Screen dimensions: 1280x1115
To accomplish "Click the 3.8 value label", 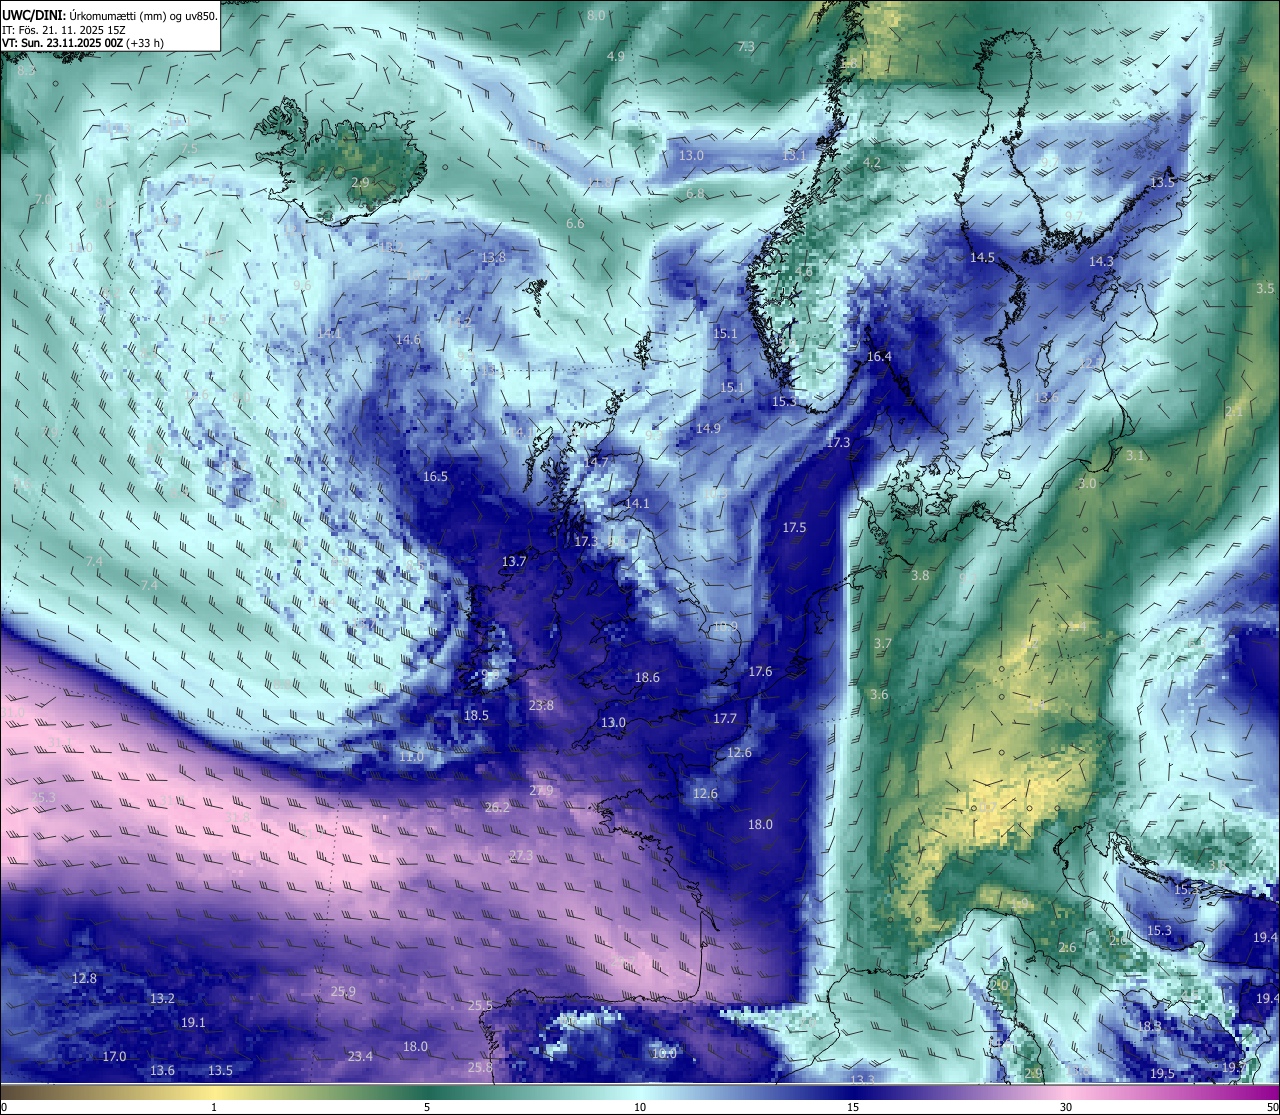I will [x=920, y=576].
